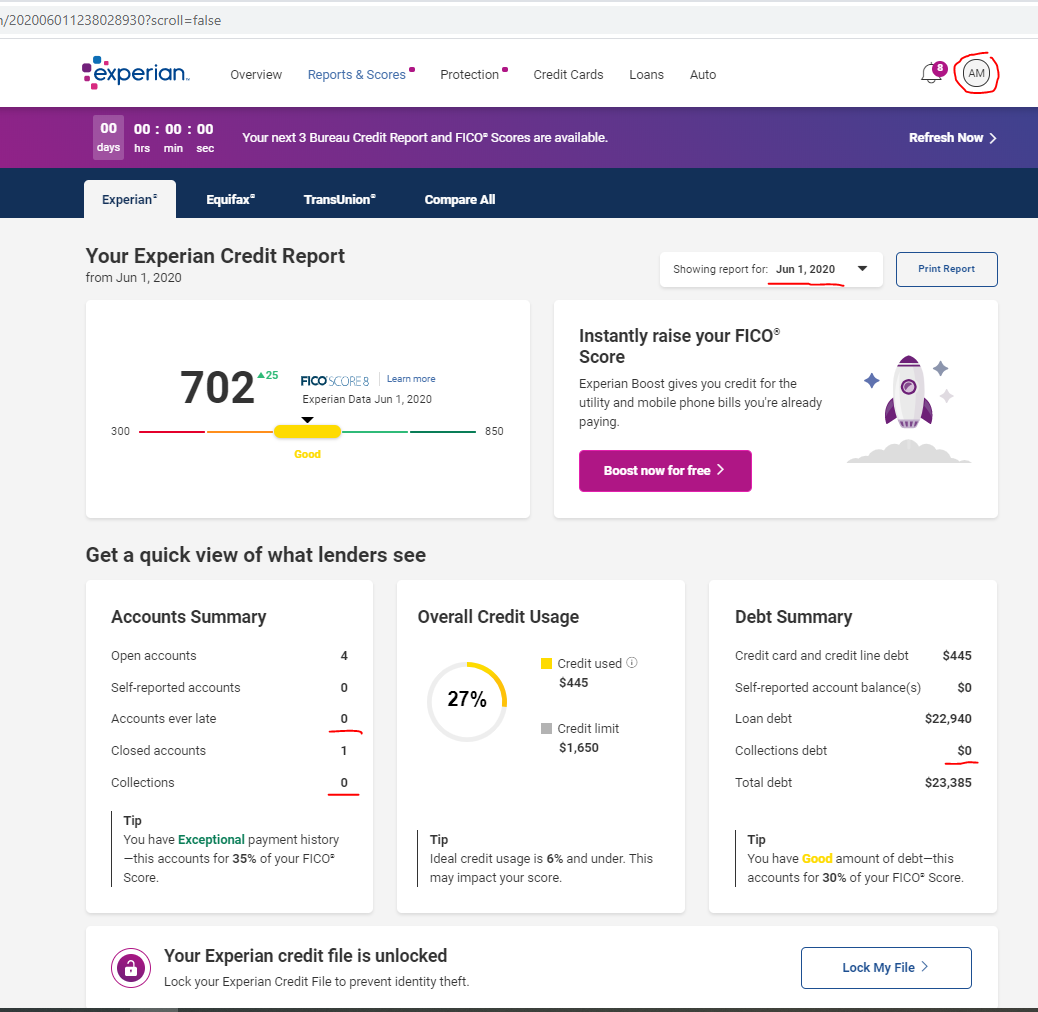Click the FICO Score 8 logo
Screen dimensions: 1038x1012
coord(335,380)
